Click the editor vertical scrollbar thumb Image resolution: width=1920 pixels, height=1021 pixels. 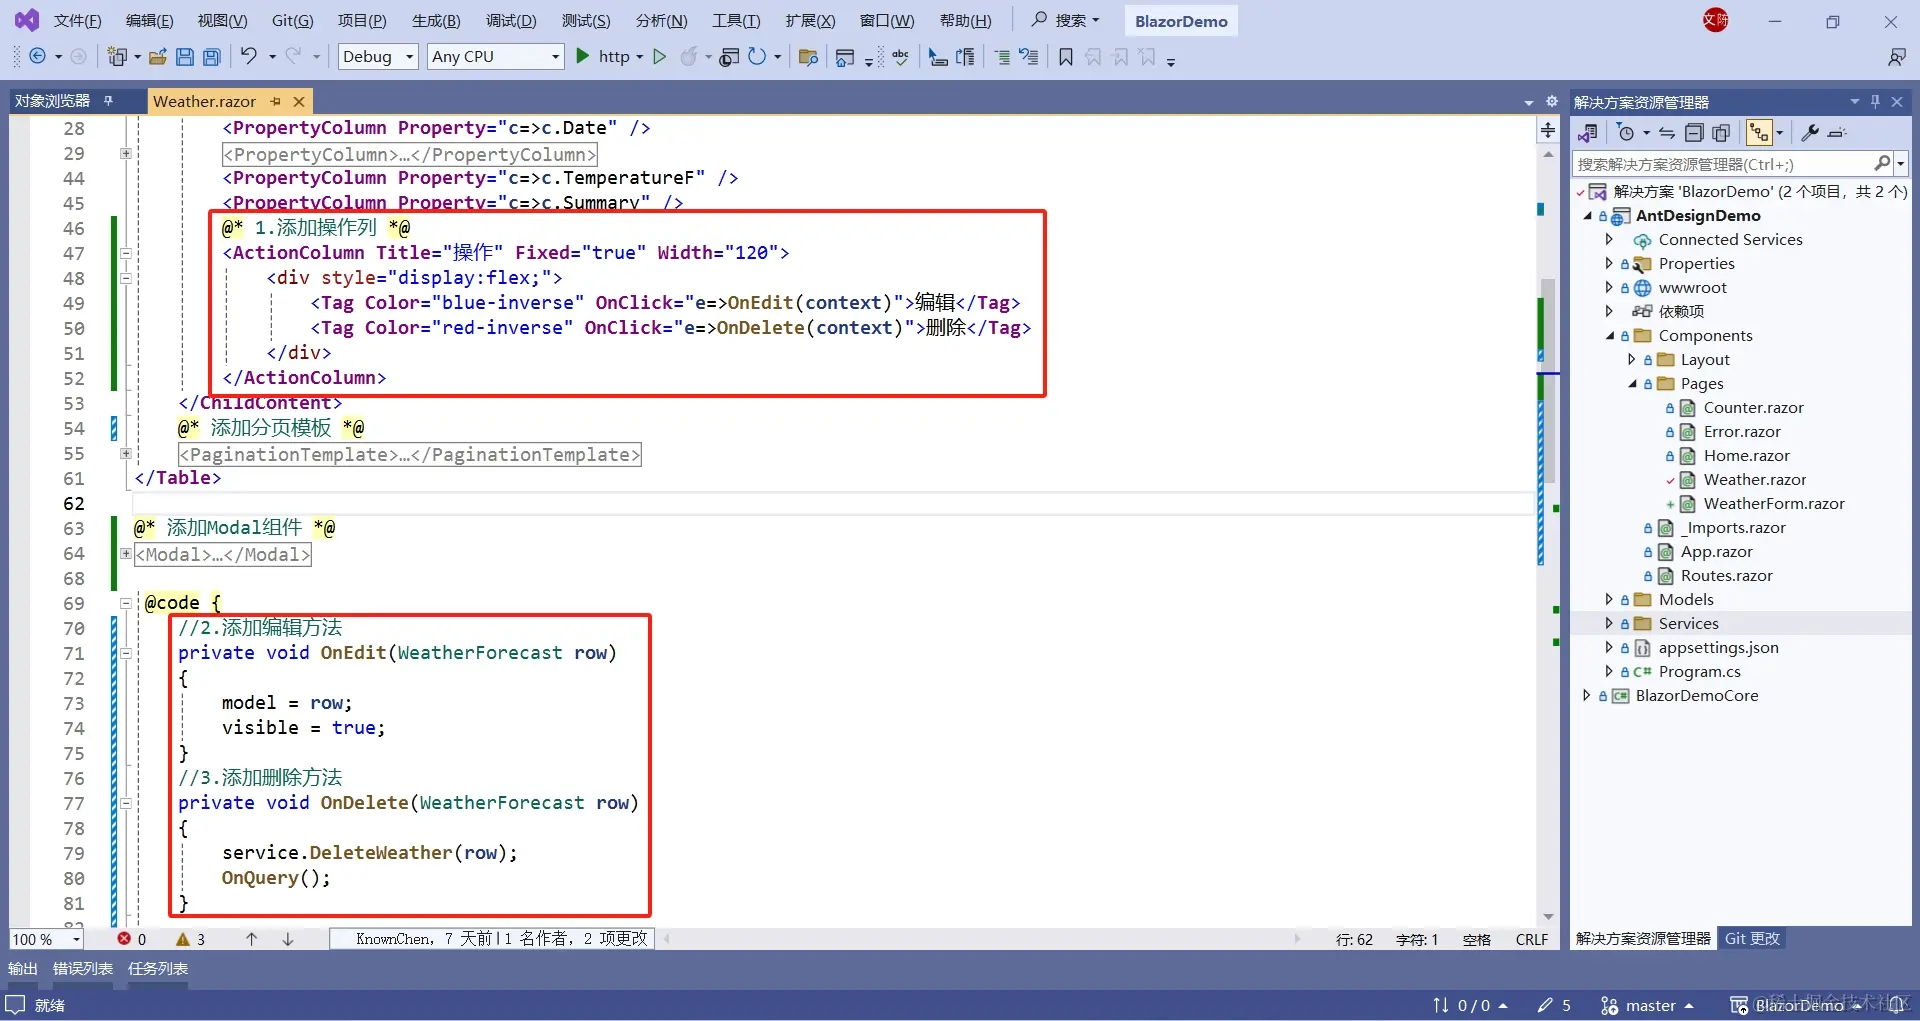click(1548, 380)
